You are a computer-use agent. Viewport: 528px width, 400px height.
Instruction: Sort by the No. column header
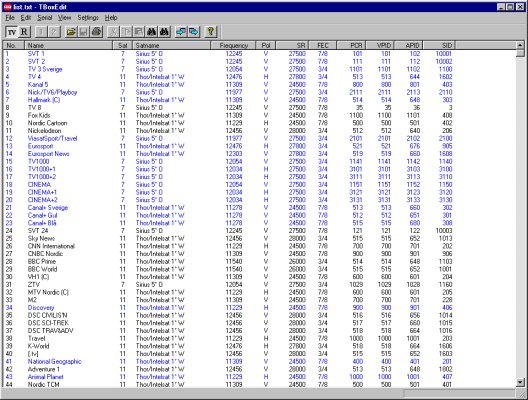click(x=13, y=45)
